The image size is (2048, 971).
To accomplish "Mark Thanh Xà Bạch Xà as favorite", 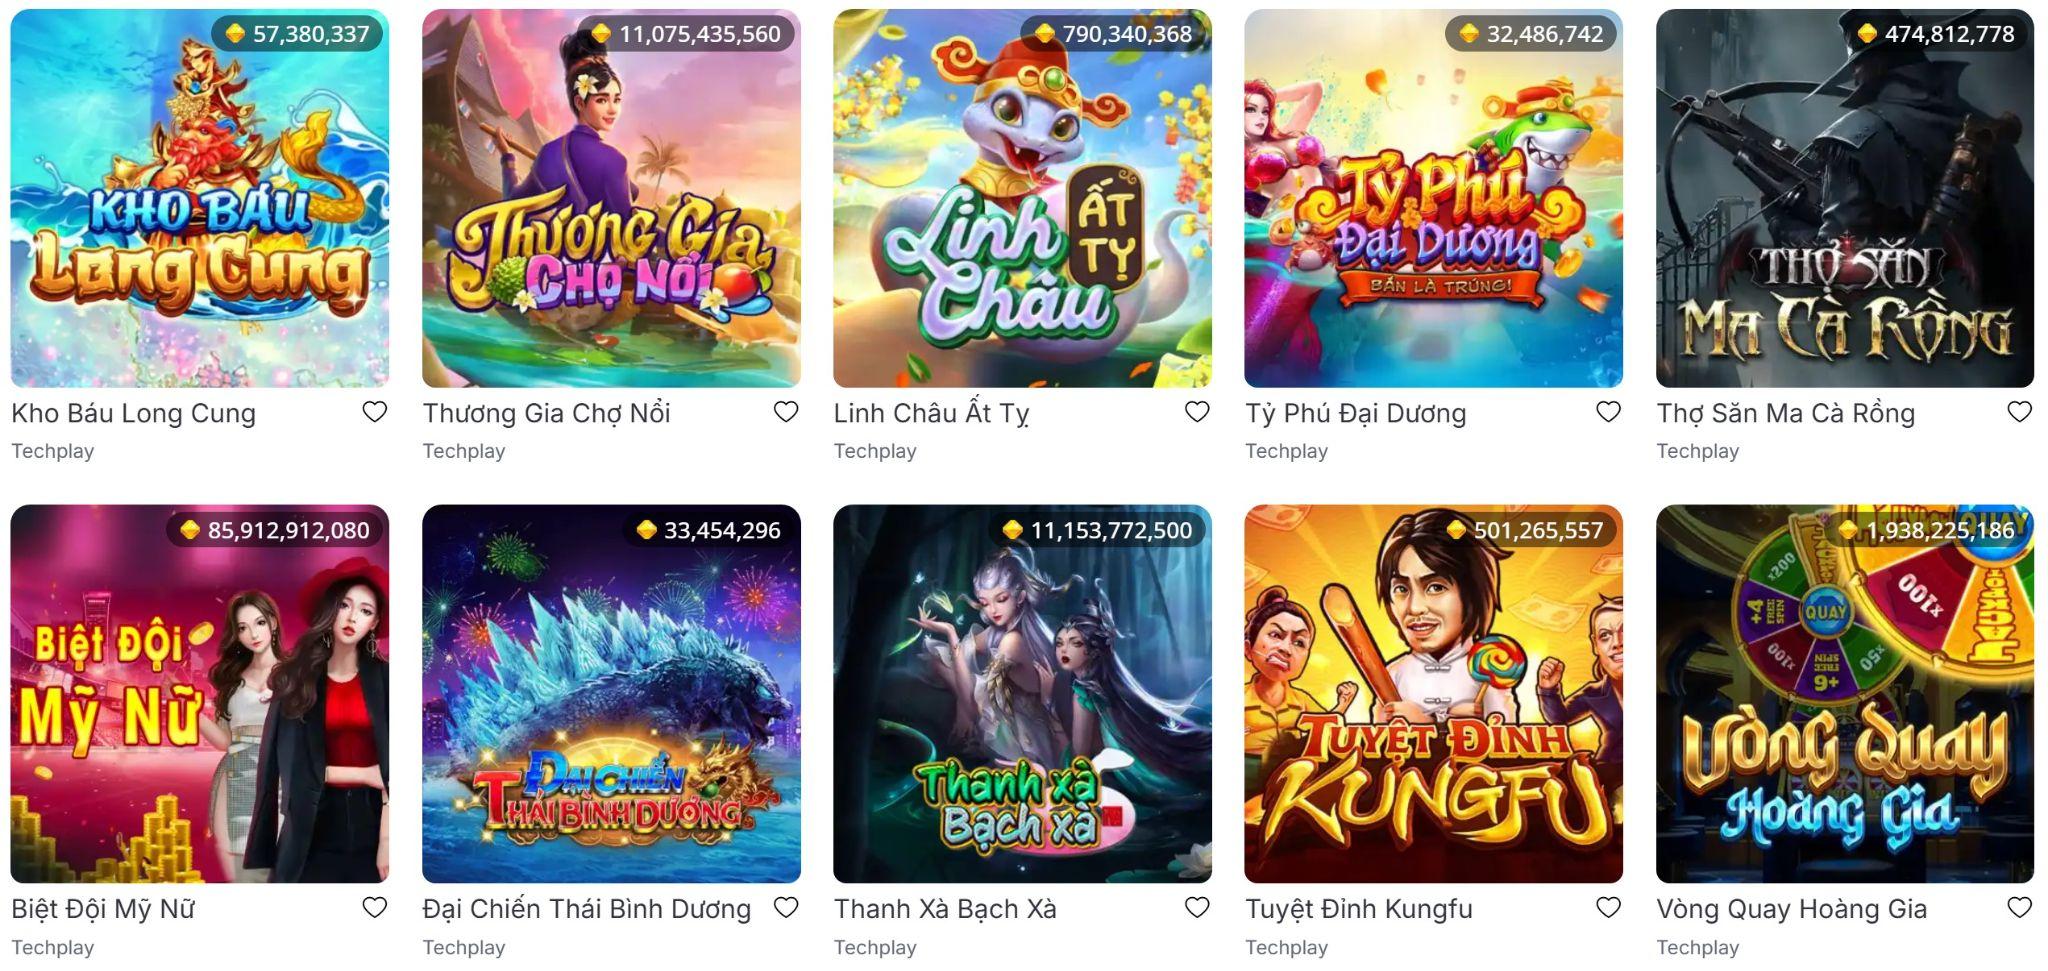I will pyautogui.click(x=1197, y=908).
